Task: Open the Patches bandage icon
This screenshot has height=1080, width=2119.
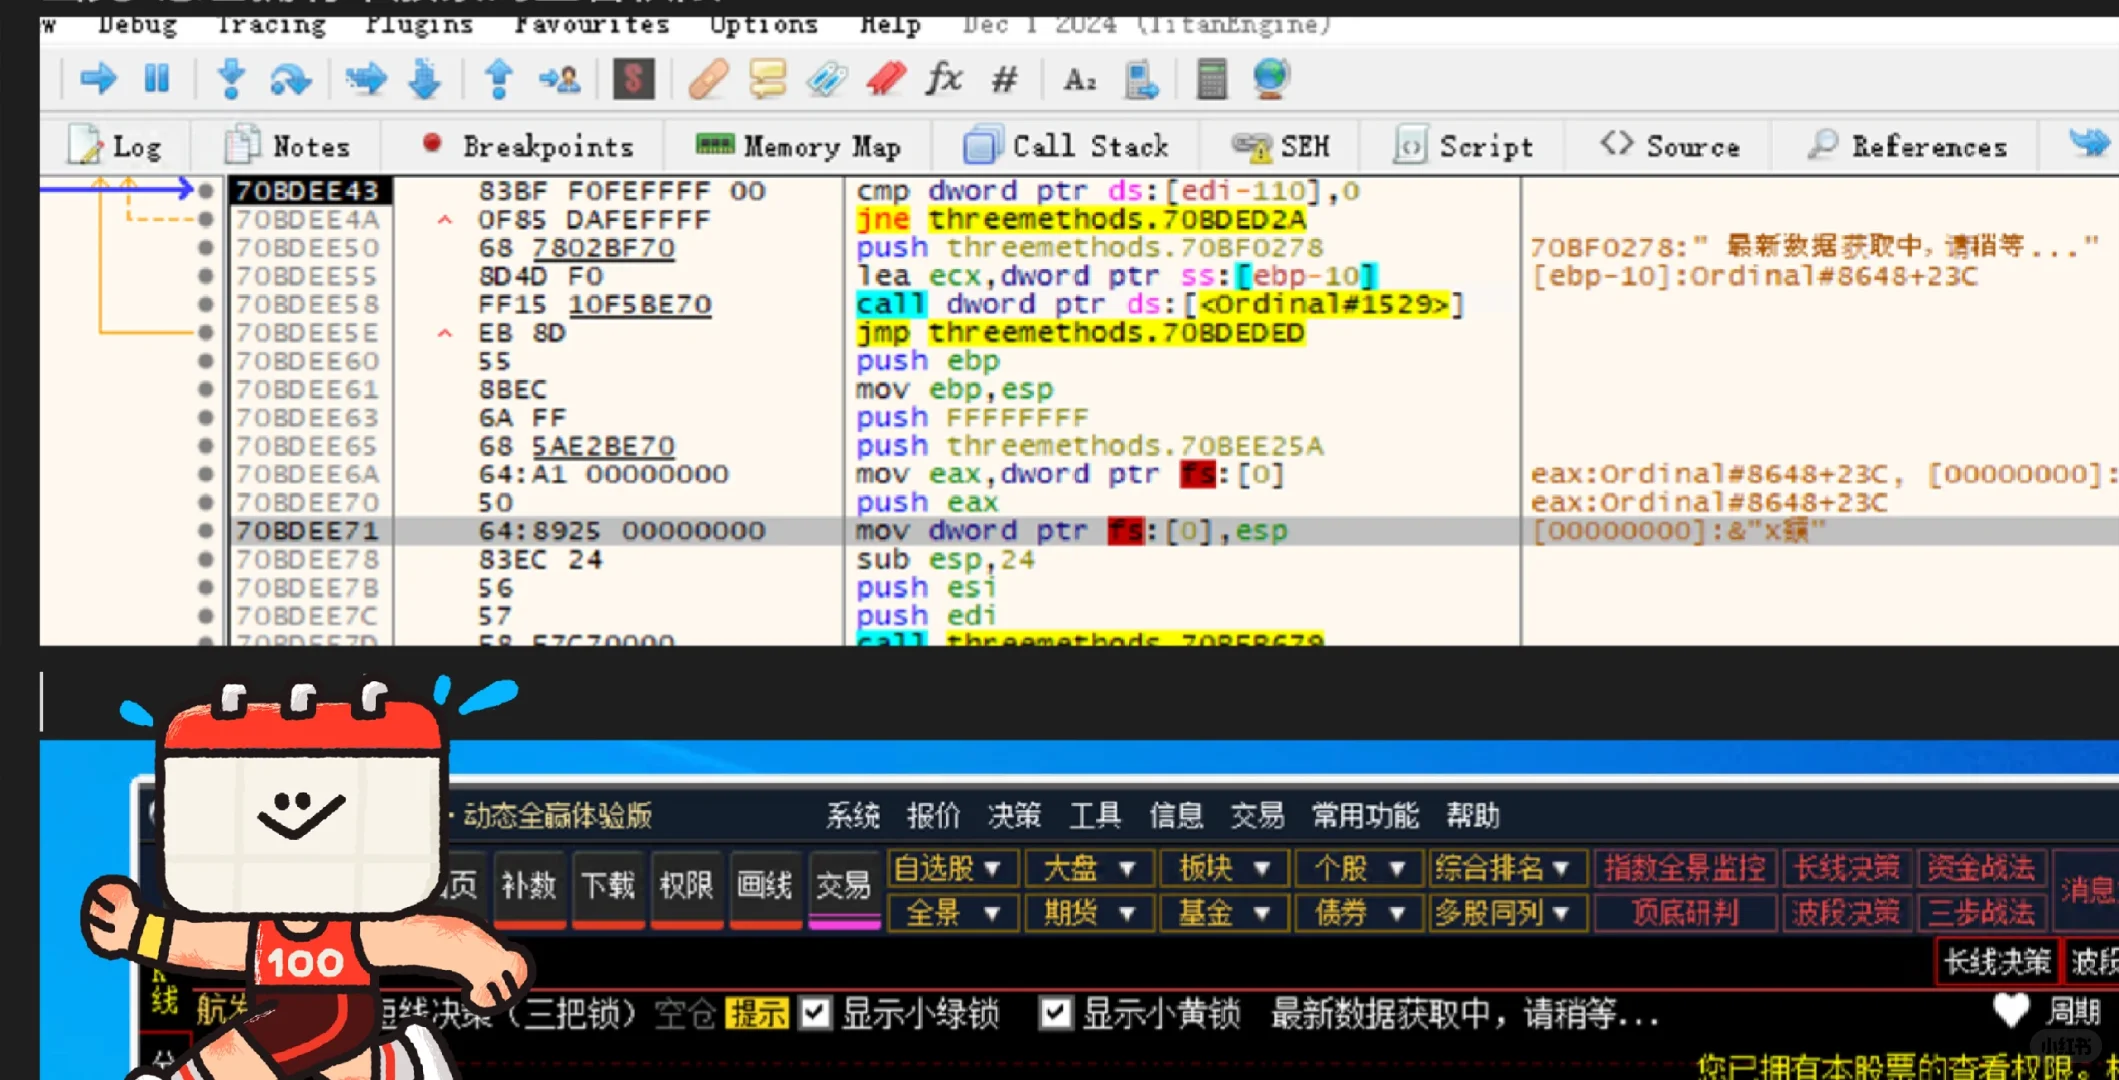Action: (x=708, y=78)
